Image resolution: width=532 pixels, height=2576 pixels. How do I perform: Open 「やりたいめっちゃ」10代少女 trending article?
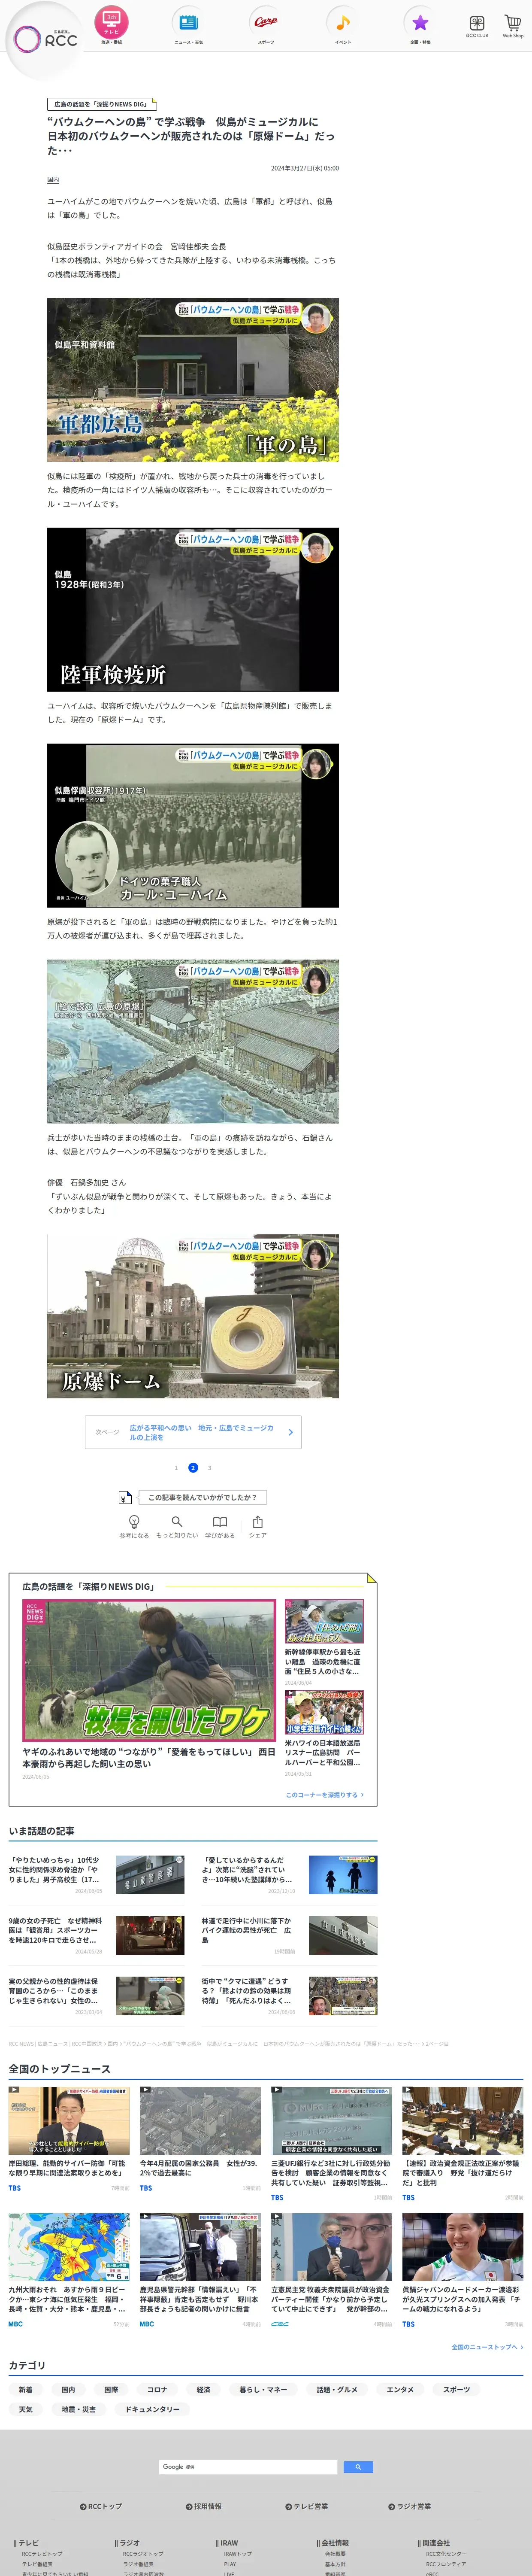click(x=55, y=1871)
